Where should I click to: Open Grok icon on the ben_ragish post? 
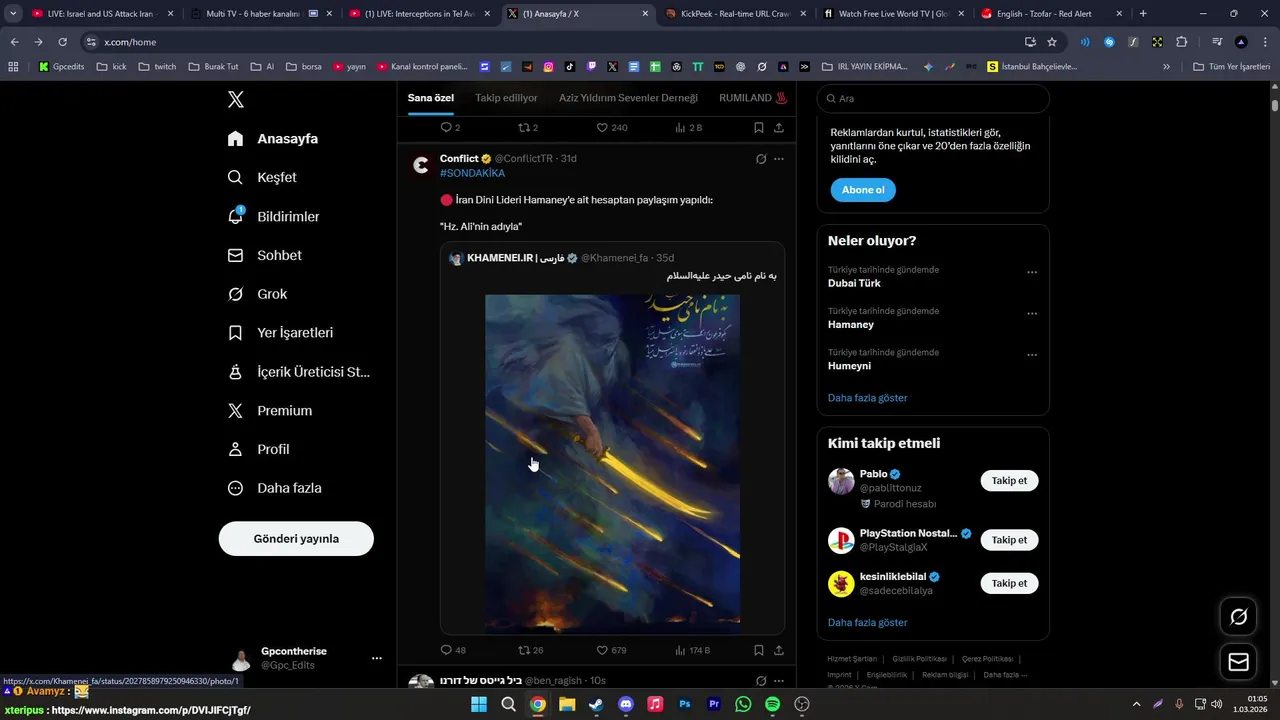coord(761,681)
